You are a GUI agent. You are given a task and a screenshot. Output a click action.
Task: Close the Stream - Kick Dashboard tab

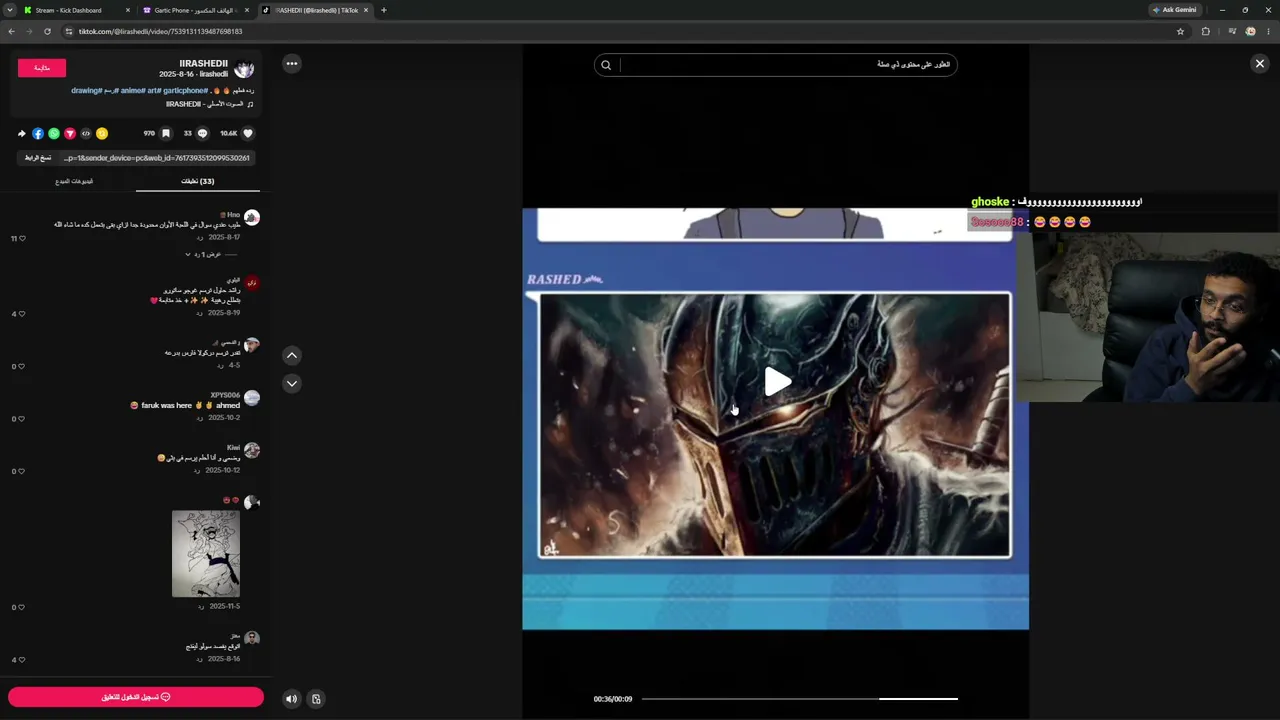[128, 10]
